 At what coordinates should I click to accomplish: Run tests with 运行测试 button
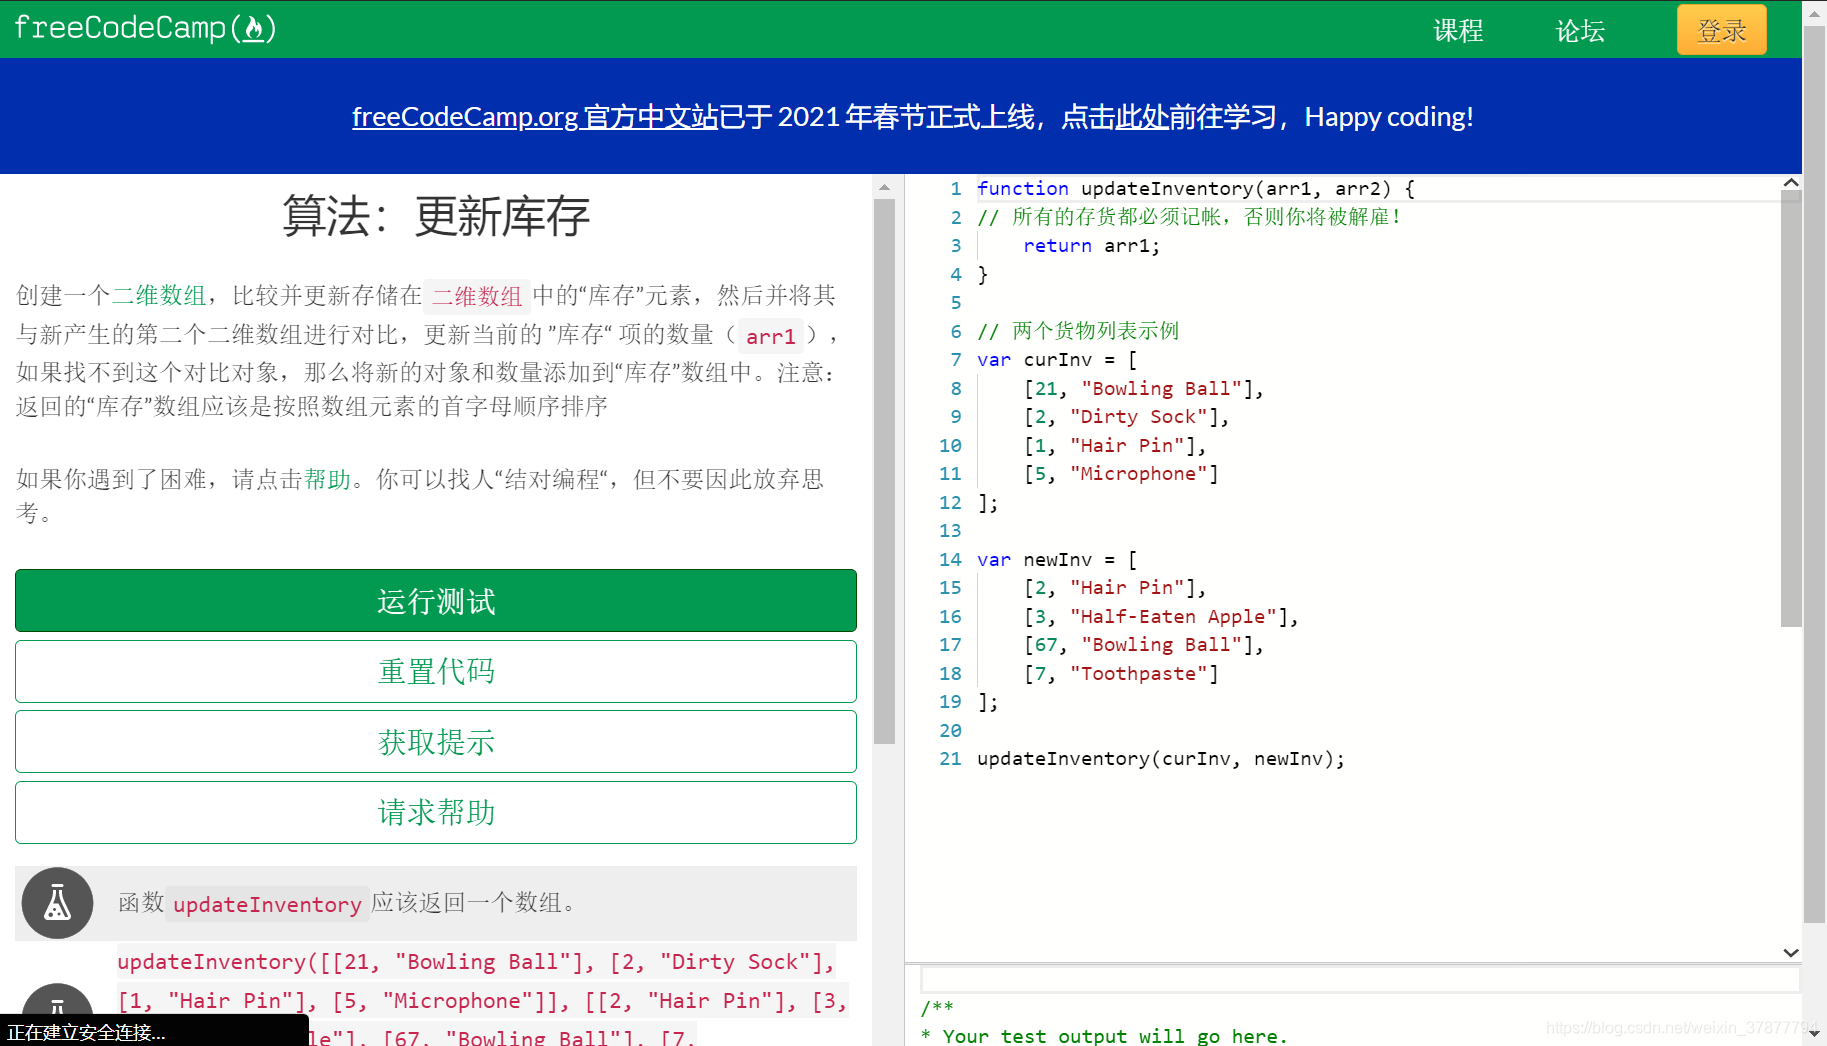pyautogui.click(x=436, y=601)
